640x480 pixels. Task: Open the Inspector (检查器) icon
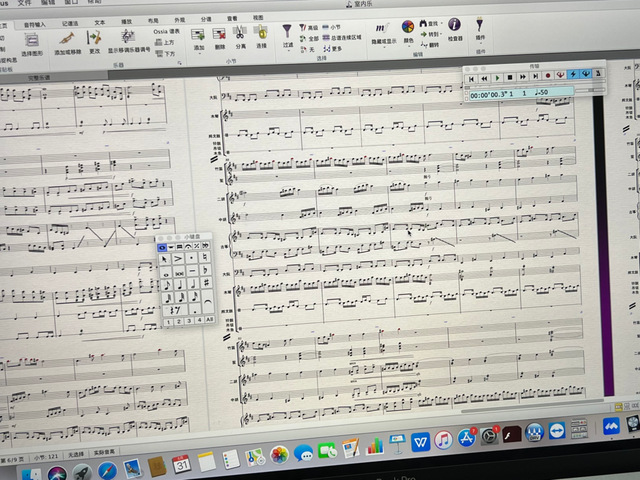[455, 26]
